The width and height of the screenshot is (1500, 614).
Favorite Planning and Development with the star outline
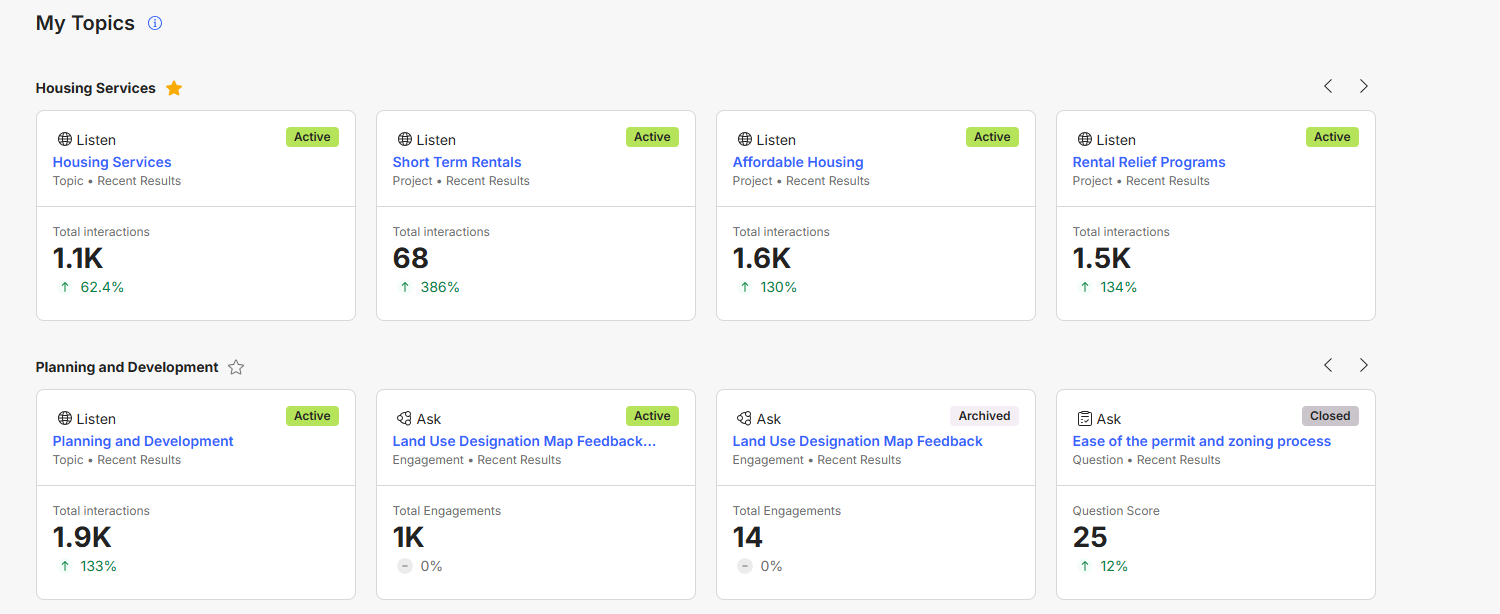(236, 367)
